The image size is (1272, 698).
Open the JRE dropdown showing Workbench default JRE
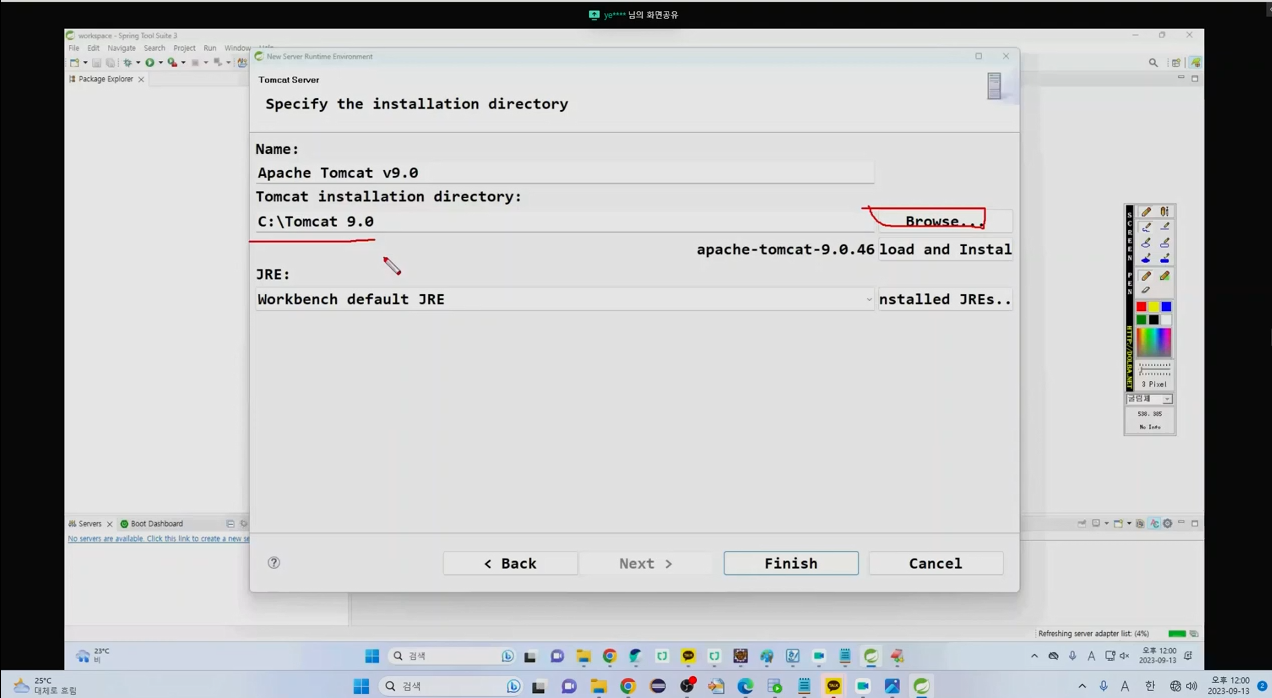564,299
